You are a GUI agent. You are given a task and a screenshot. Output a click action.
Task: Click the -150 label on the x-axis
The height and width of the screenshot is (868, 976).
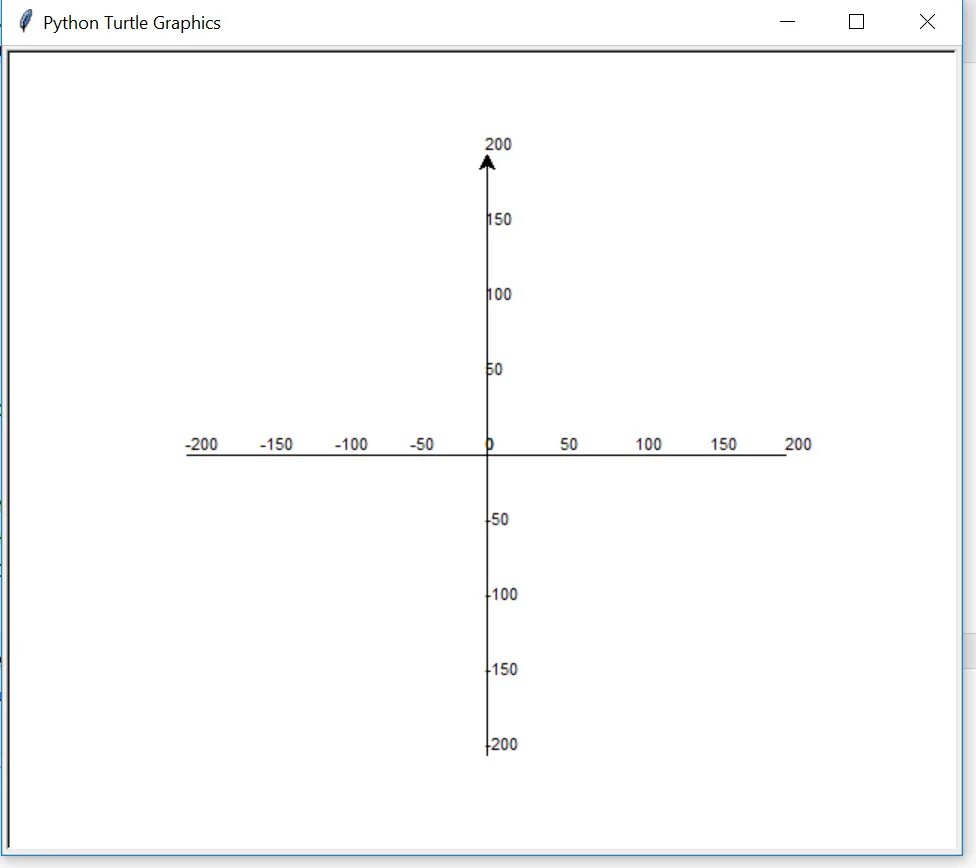[x=276, y=445]
